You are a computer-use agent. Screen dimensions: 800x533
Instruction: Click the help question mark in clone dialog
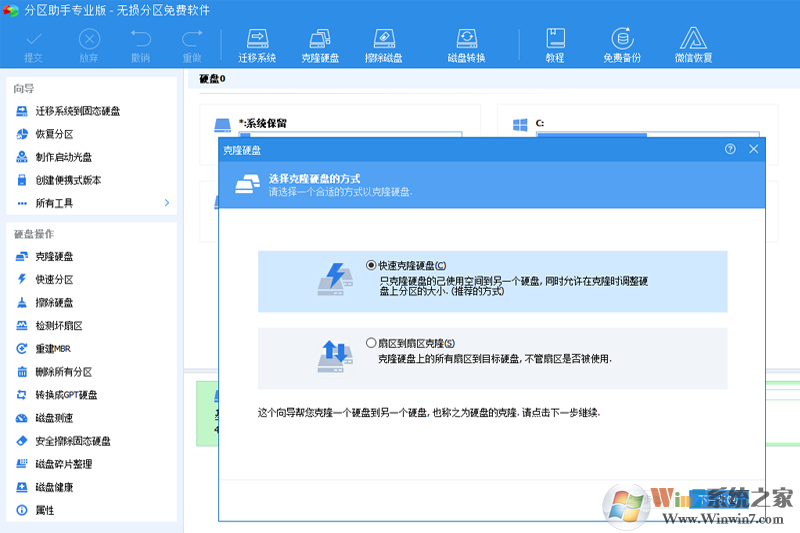point(730,149)
